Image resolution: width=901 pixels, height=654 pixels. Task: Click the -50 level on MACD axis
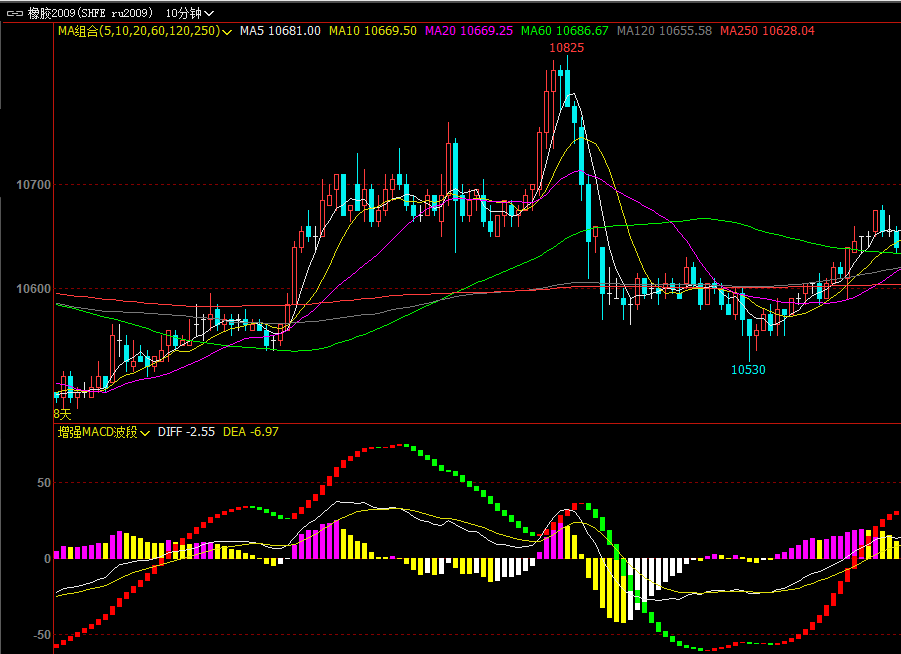click(42, 636)
